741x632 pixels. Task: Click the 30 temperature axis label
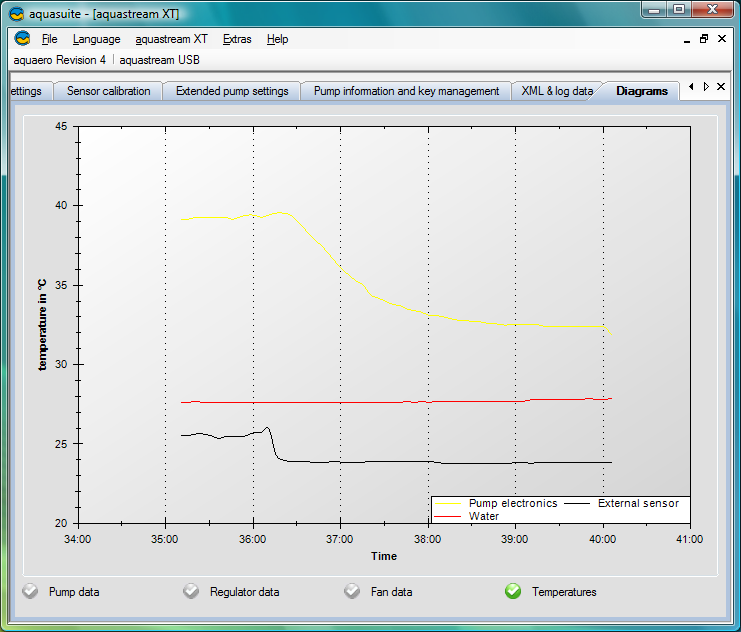(61, 364)
